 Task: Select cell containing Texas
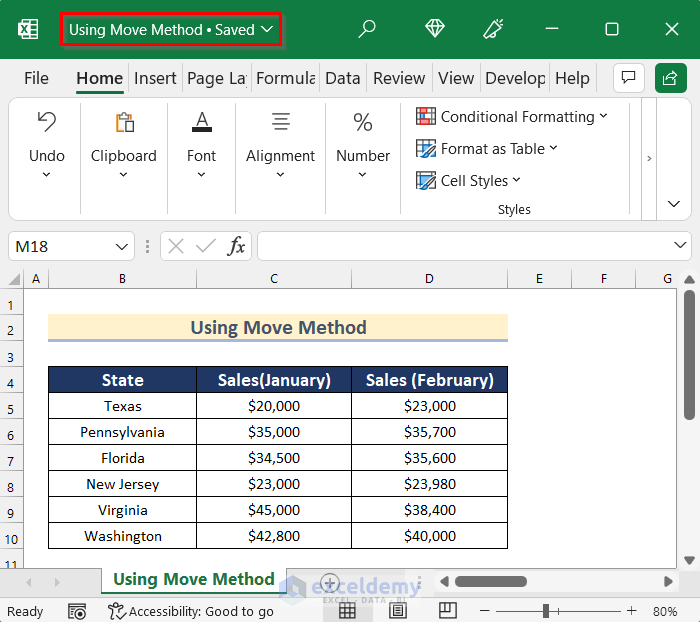coord(122,406)
